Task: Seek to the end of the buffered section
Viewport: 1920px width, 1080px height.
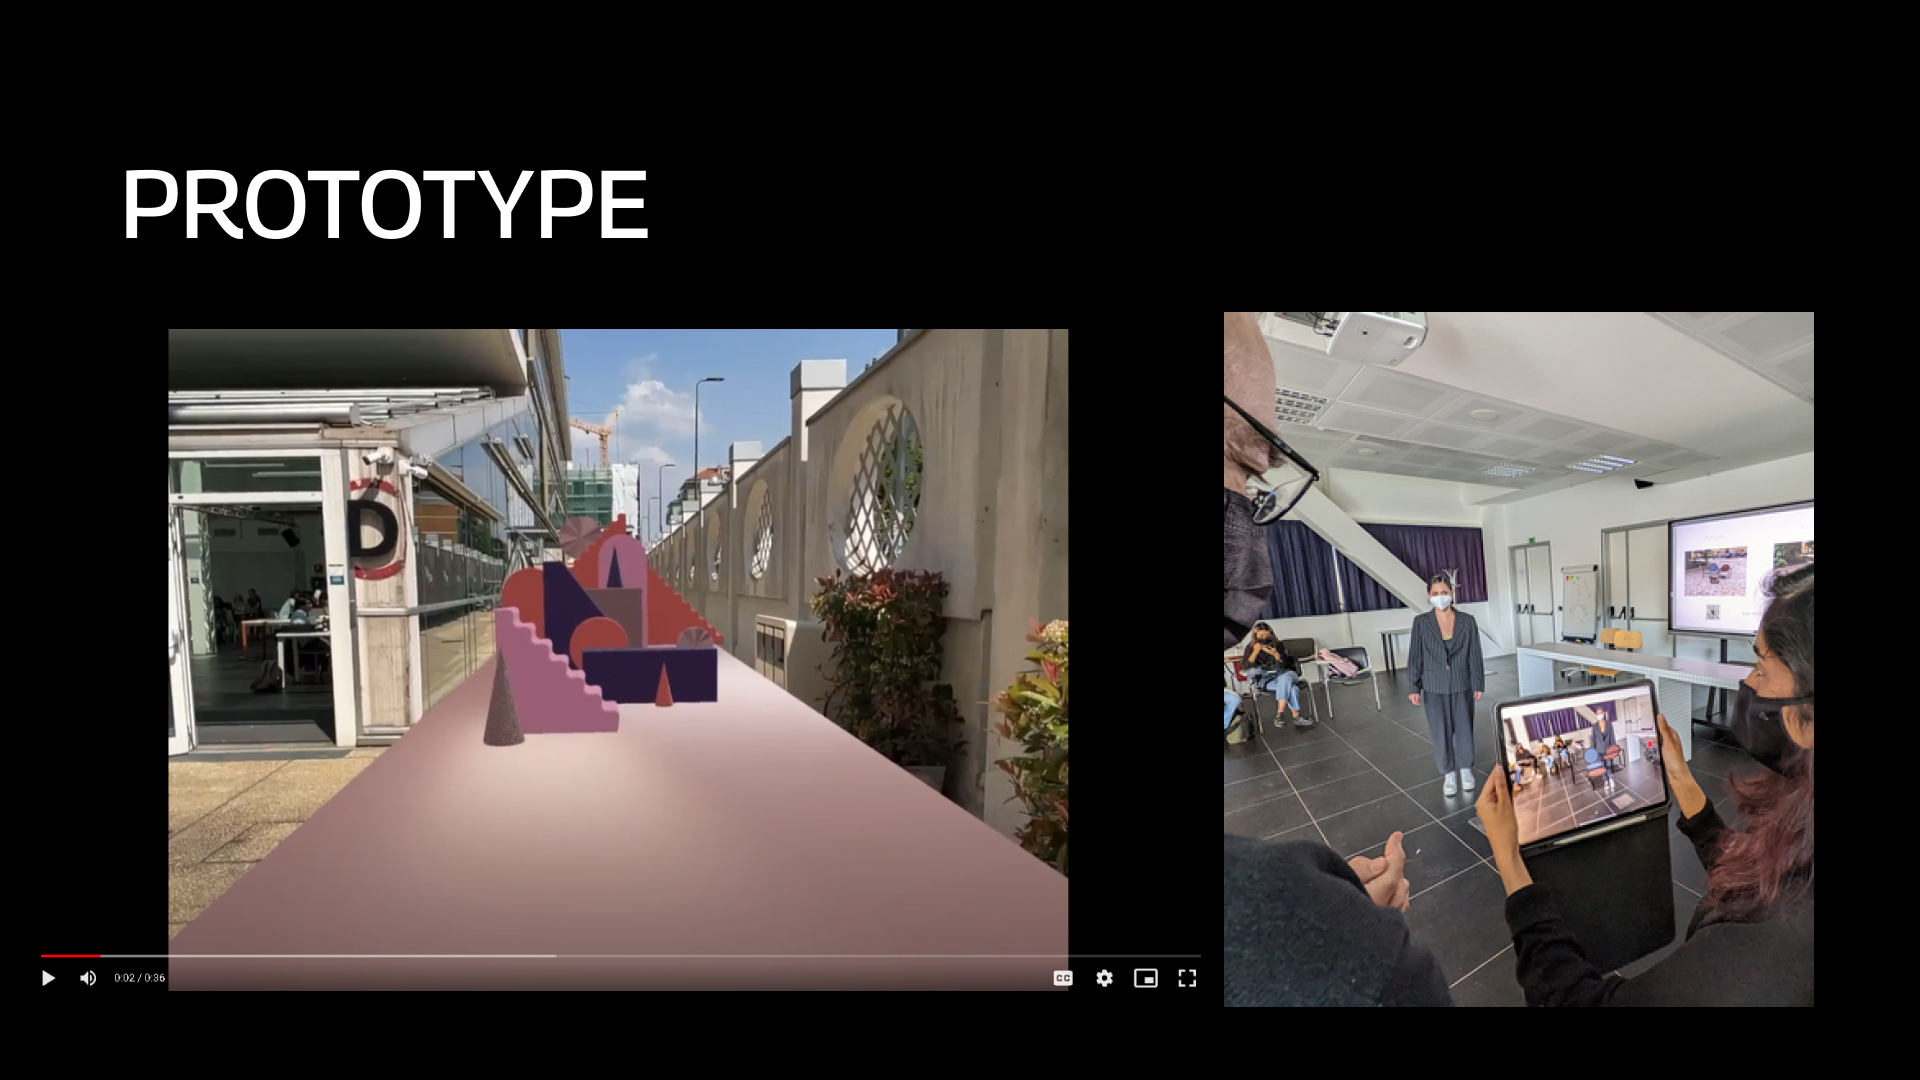Action: pos(554,956)
